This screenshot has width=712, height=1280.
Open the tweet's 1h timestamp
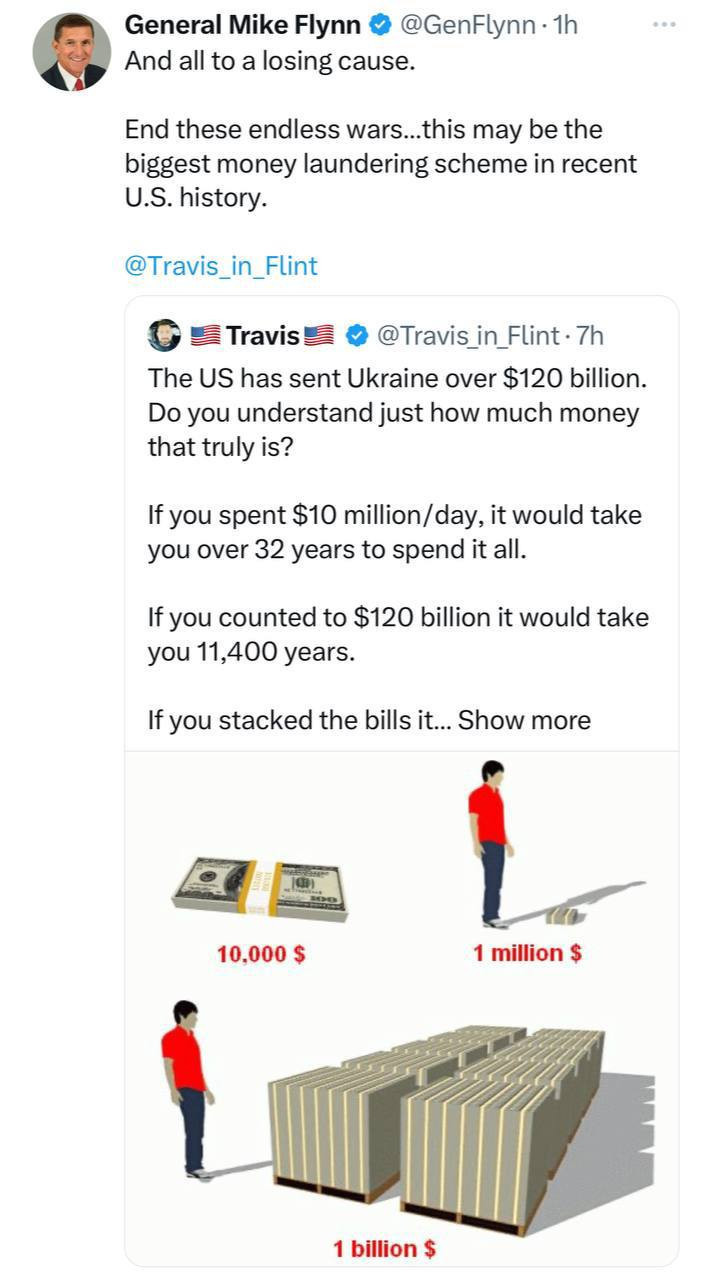coord(565,26)
